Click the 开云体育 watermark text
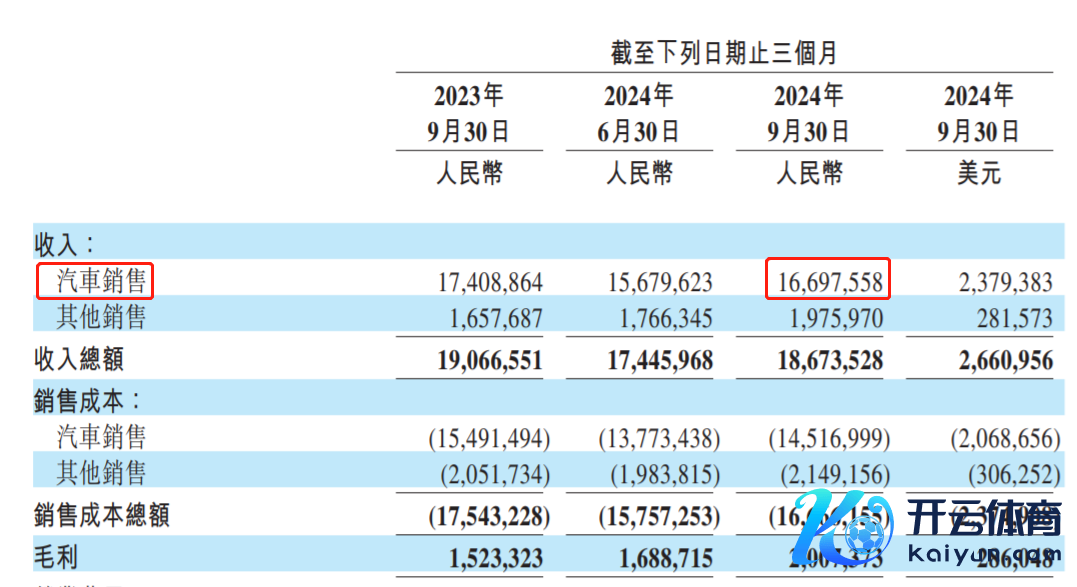 (984, 521)
